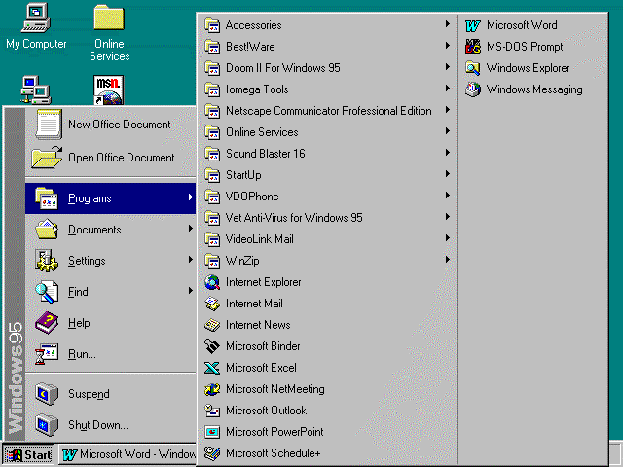Click the MS-DOS Prompt icon
623x467 pixels.
coord(473,47)
